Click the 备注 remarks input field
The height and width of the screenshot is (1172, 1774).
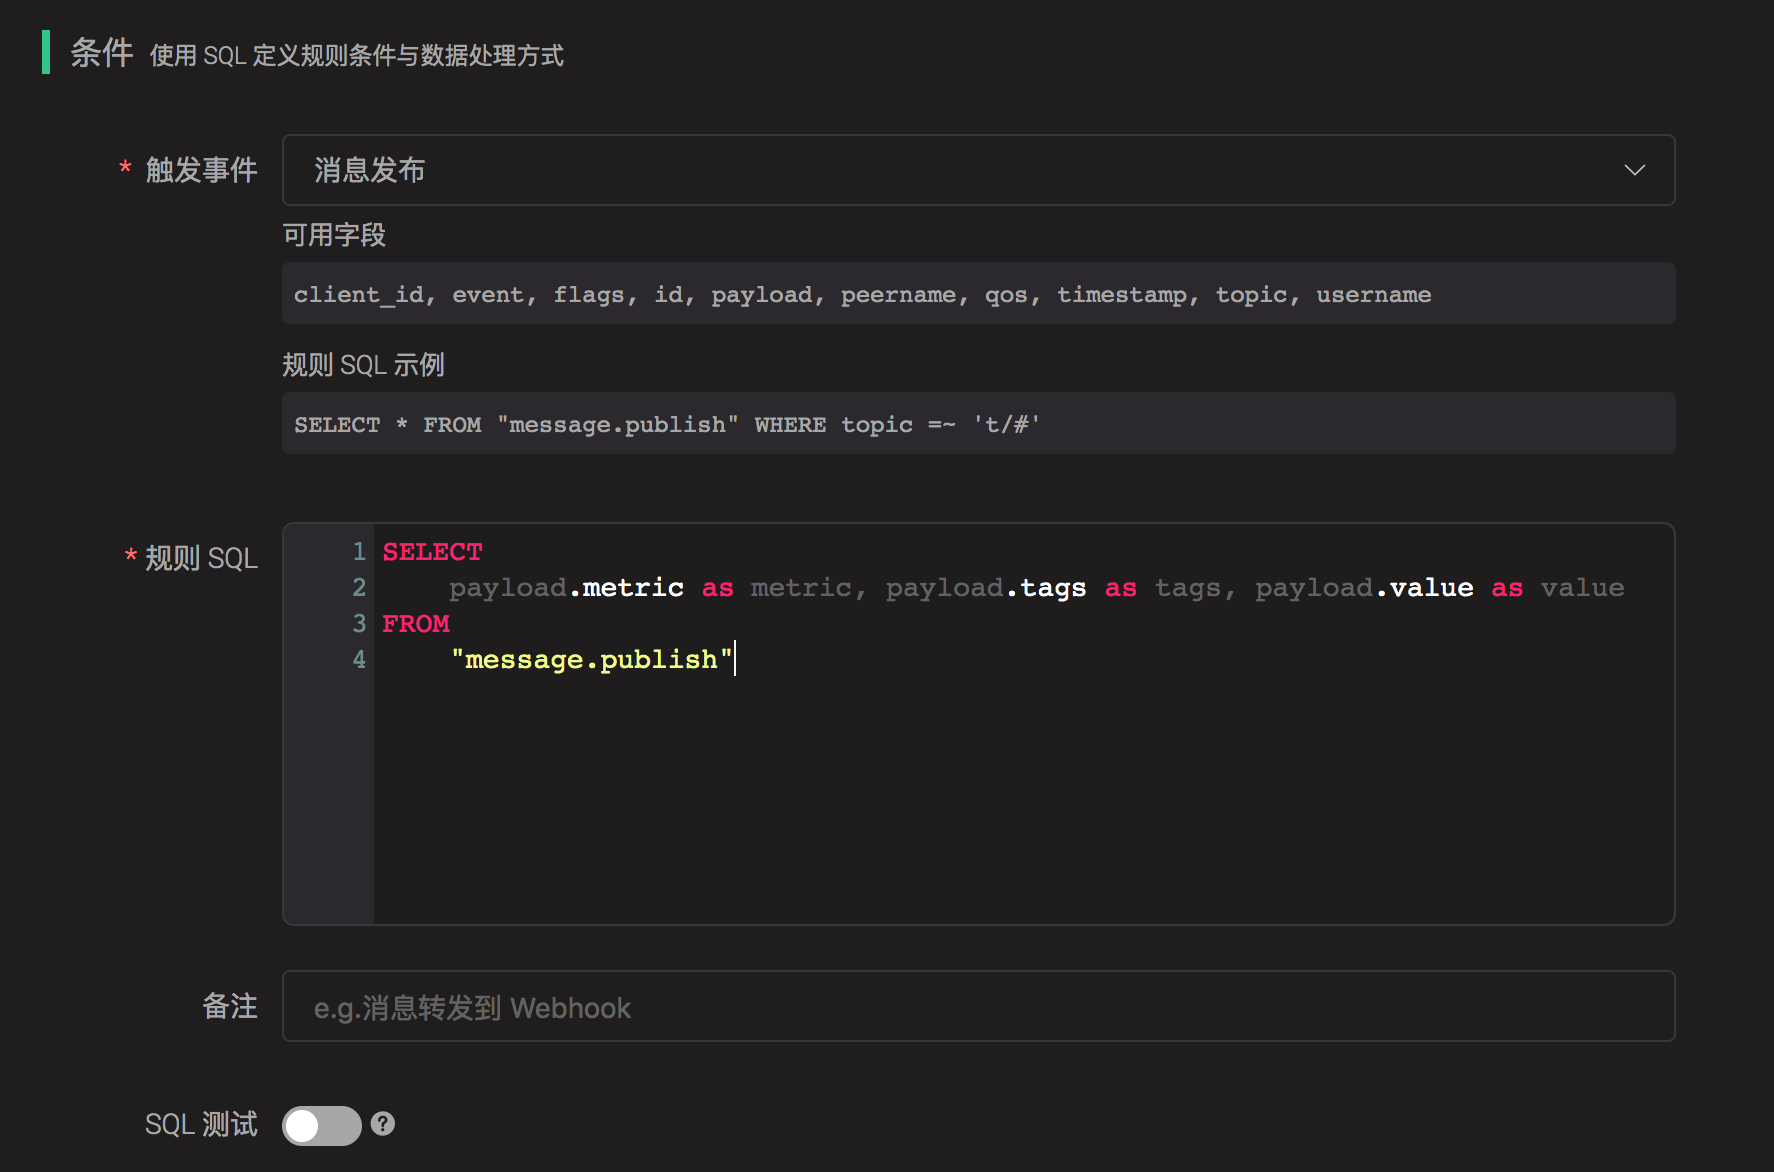click(x=978, y=1007)
